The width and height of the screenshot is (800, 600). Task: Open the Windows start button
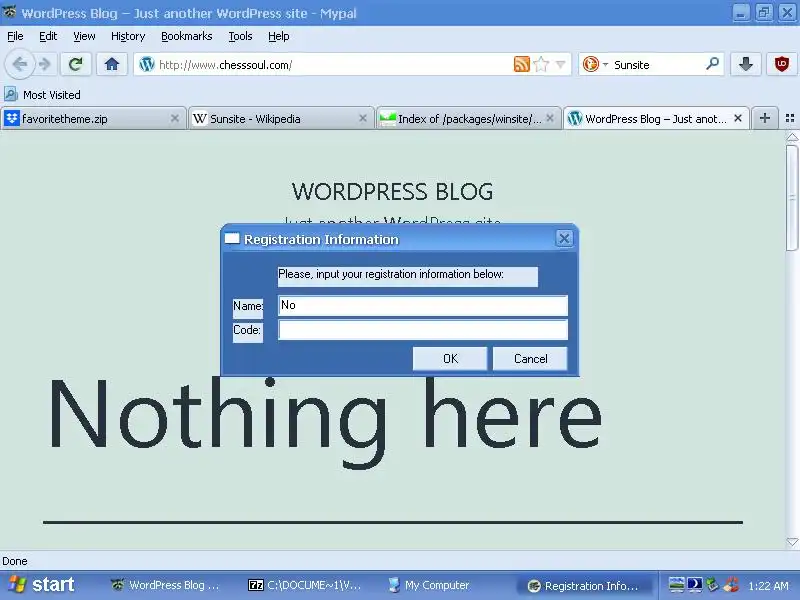point(42,585)
